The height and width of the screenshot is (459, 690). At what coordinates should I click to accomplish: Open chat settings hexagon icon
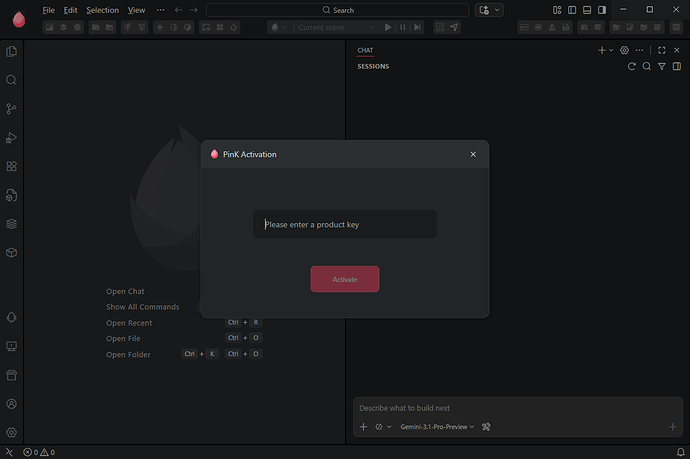pyautogui.click(x=624, y=50)
